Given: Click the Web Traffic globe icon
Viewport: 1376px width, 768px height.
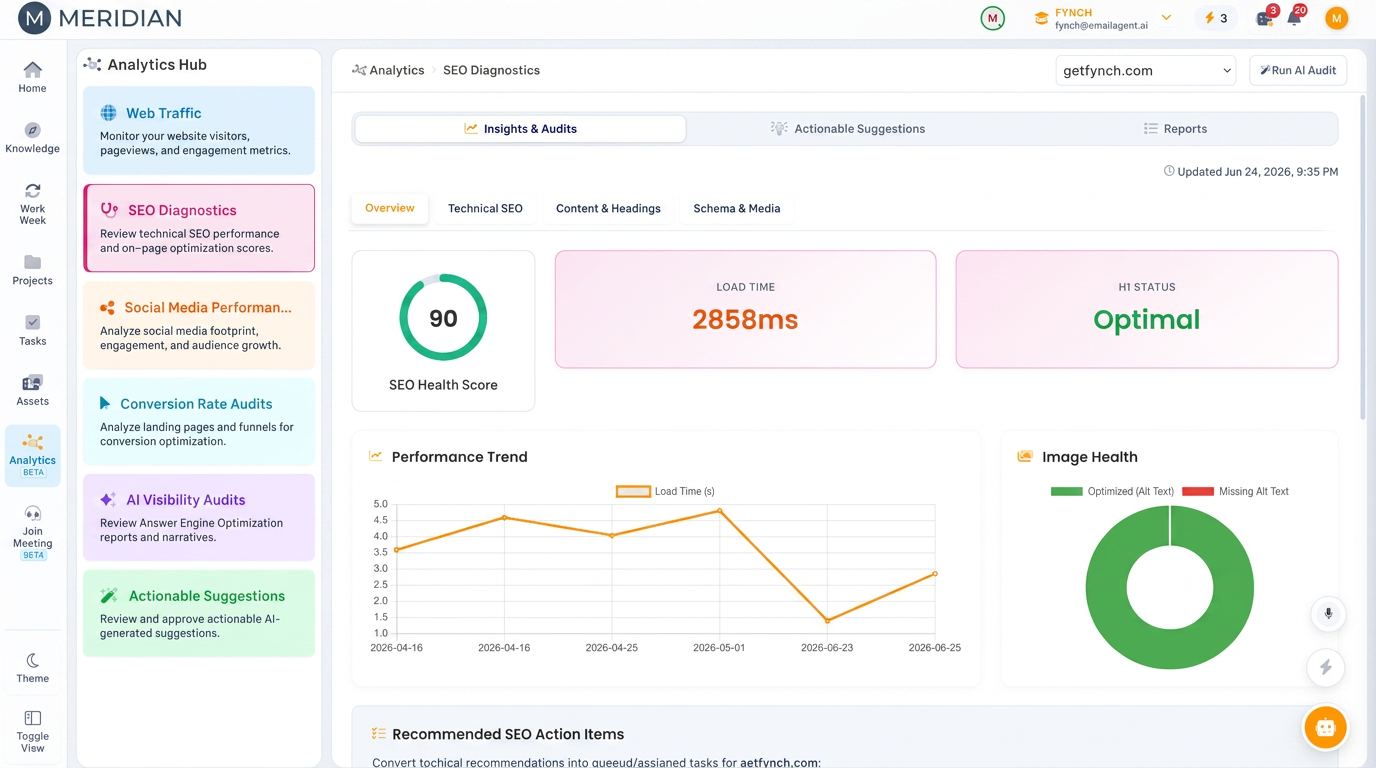Looking at the screenshot, I should pyautogui.click(x=108, y=113).
